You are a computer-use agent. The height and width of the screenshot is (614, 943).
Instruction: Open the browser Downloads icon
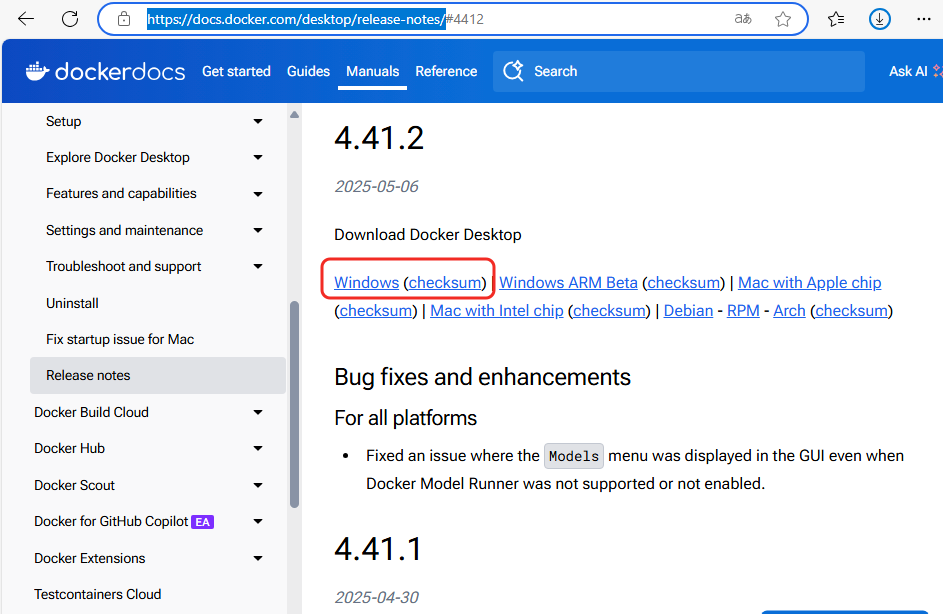tap(878, 19)
